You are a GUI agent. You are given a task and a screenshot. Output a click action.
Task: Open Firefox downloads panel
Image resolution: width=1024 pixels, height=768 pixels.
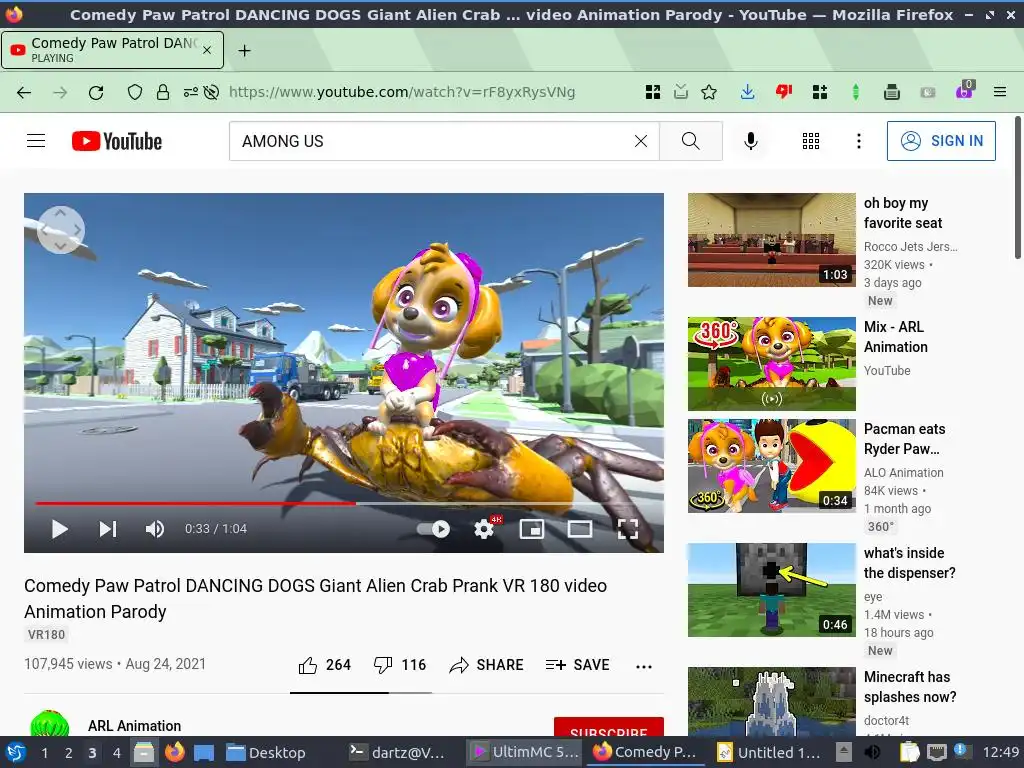tap(748, 92)
